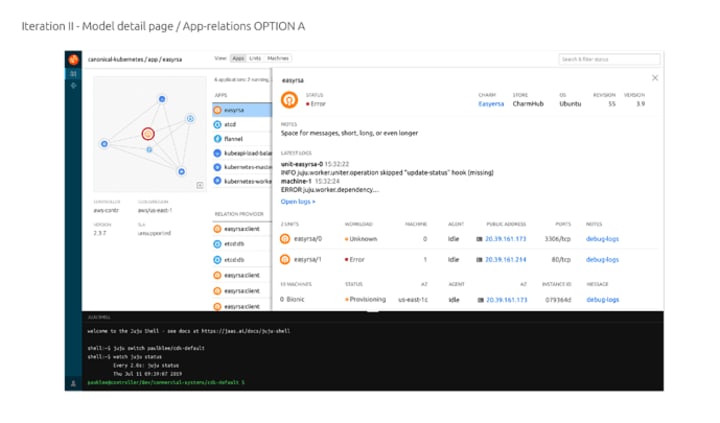Viewport: 720px width, 423px height.
Task: Click the easyrsa app icon in Apps list
Action: 218,110
